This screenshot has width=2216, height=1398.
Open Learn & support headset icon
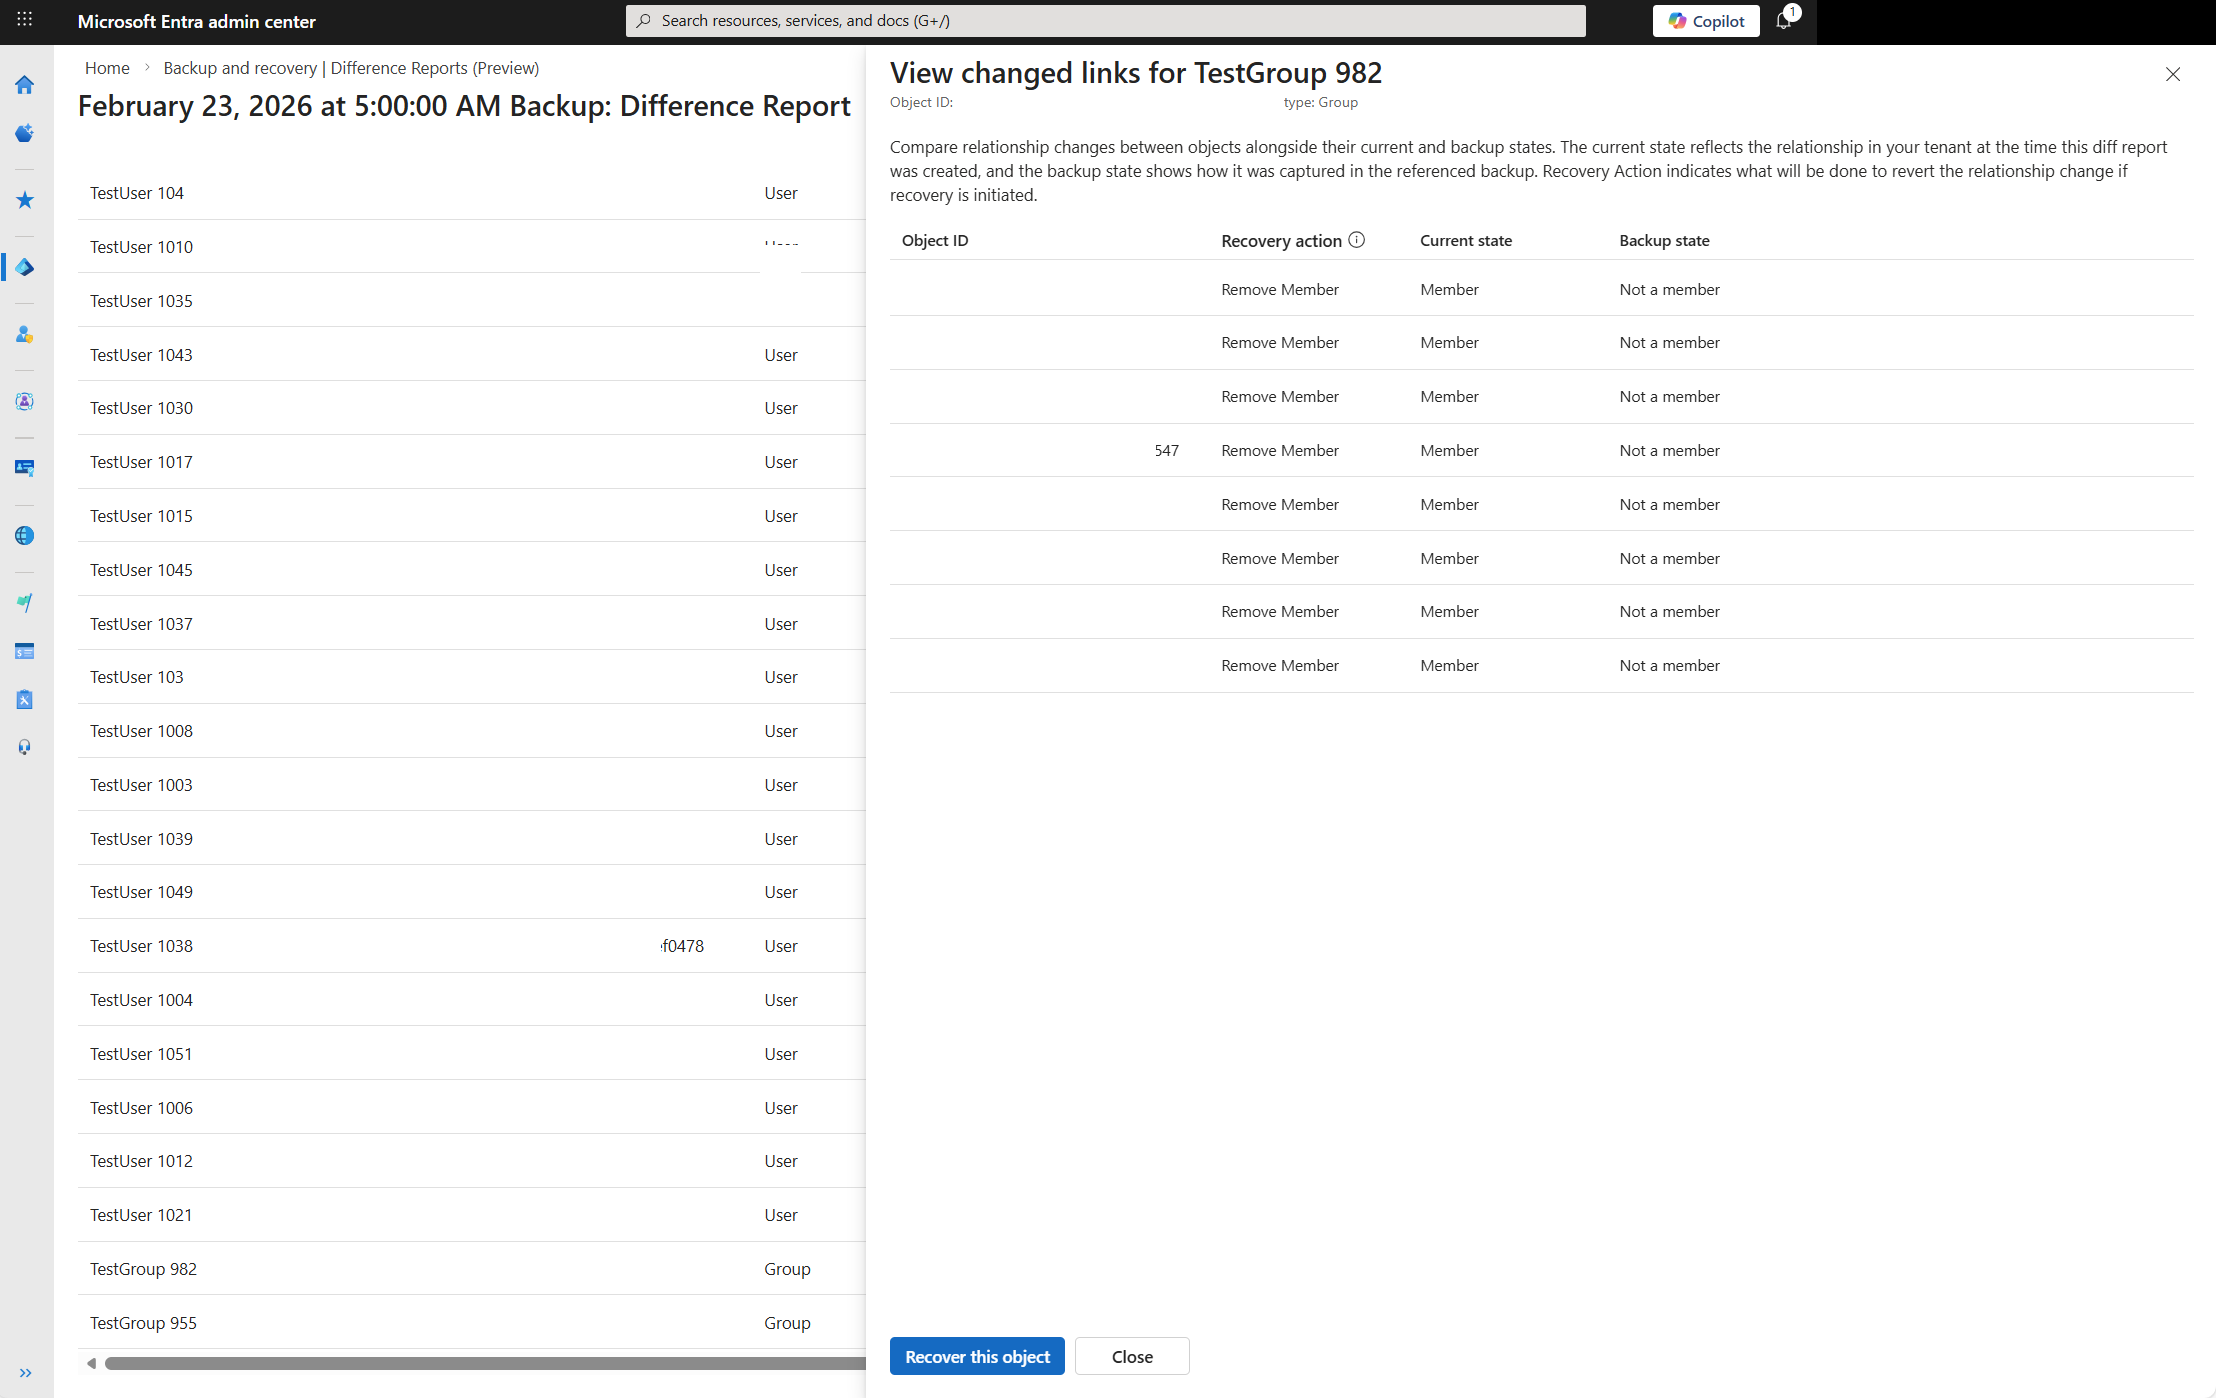pos(24,746)
